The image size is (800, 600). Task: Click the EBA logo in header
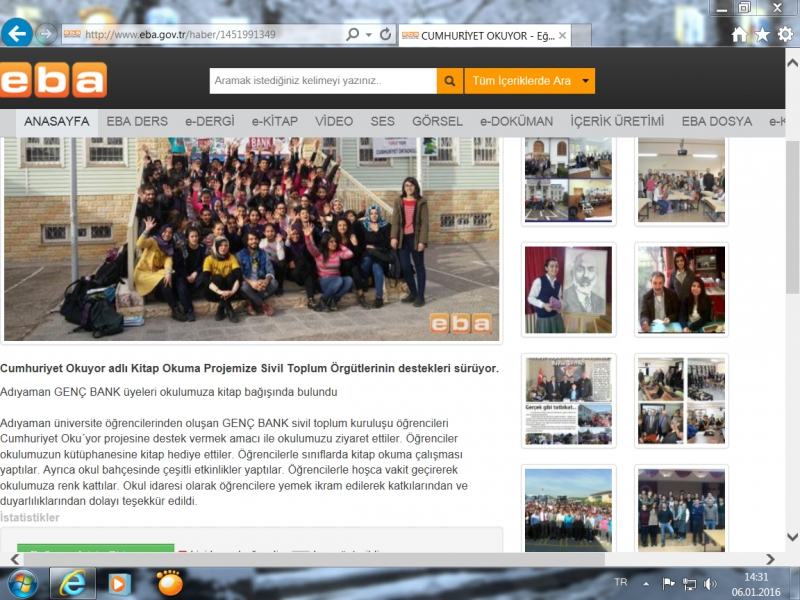53,80
